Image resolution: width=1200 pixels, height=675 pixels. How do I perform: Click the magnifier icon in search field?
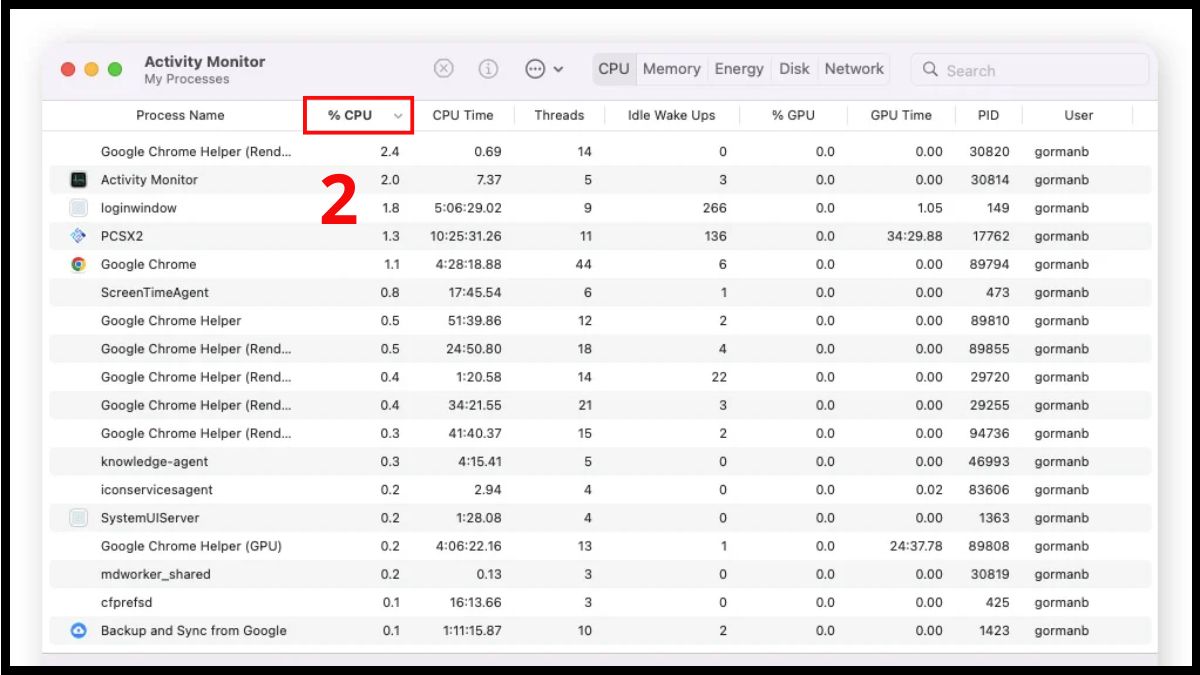pos(930,70)
